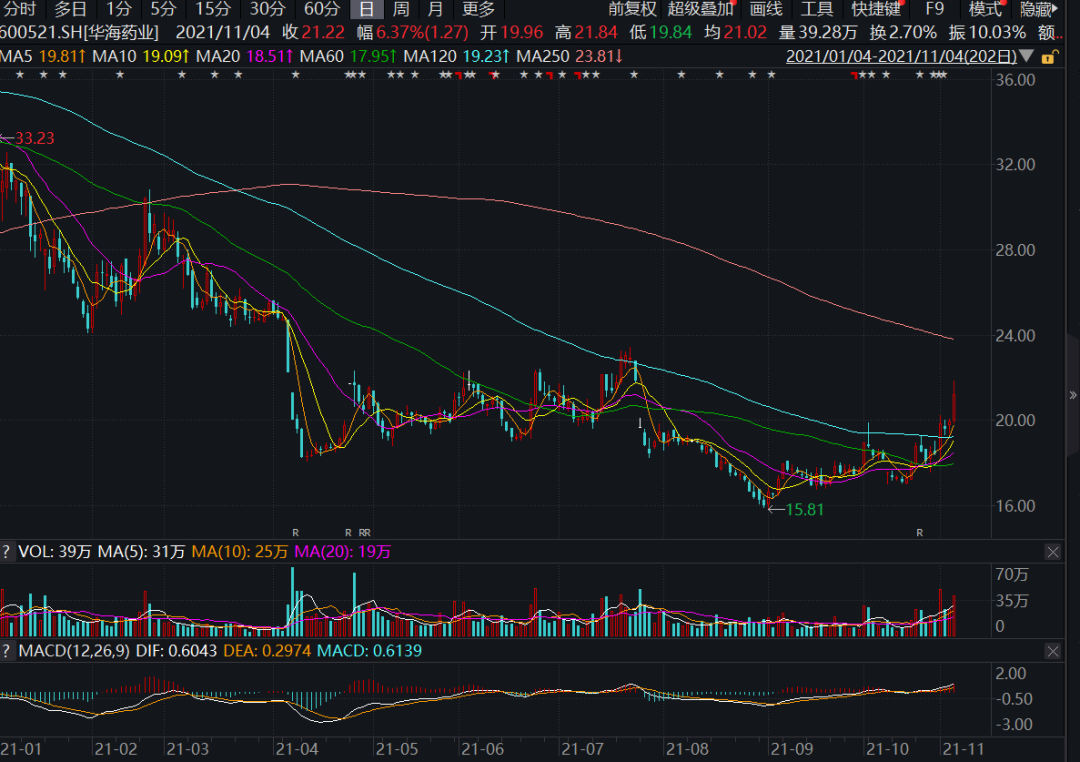Switch to 分时 intraday view tab
This screenshot has width=1080, height=762.
click(x=19, y=10)
